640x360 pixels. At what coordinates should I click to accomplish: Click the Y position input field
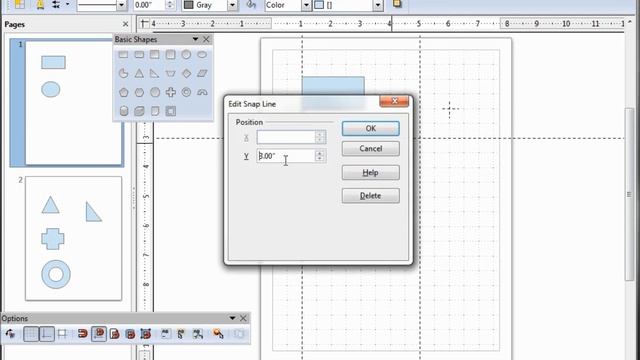pyautogui.click(x=286, y=156)
